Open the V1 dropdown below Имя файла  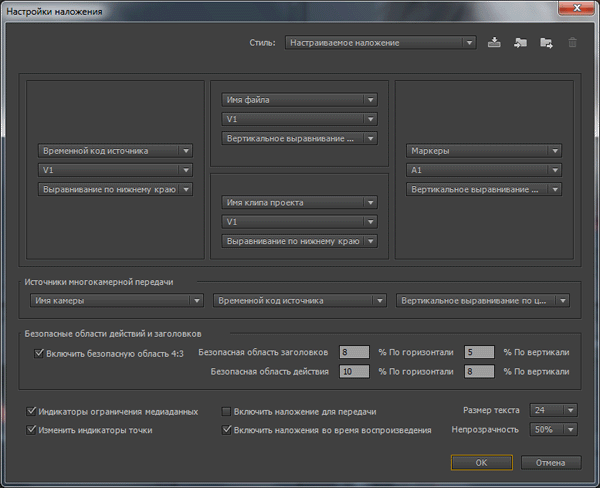[299, 119]
